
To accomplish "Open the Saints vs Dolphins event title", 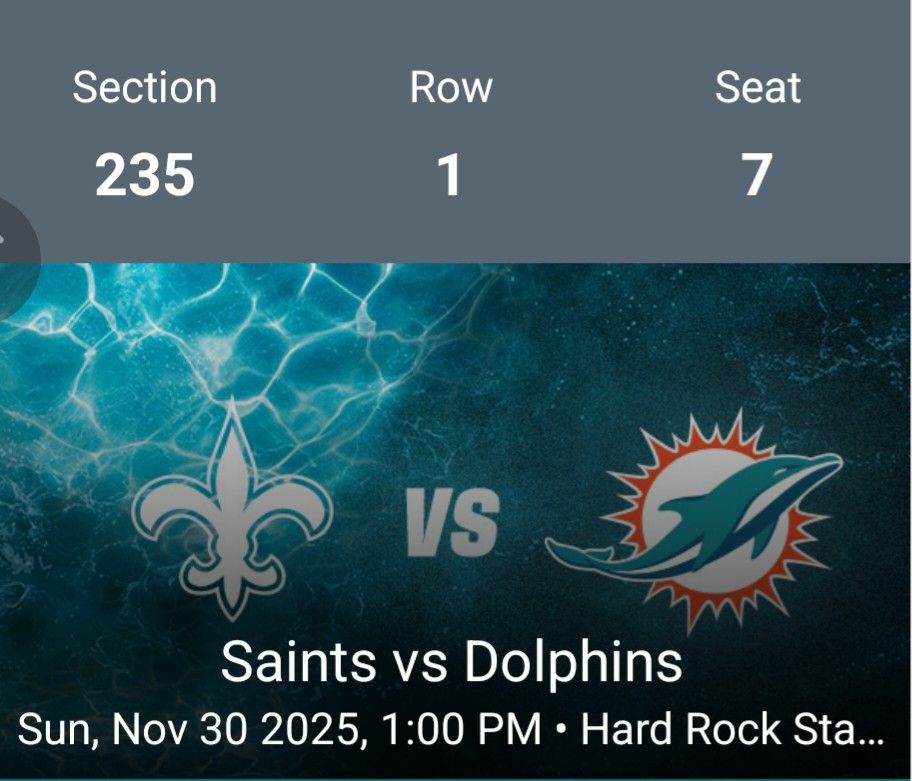I will coord(455,662).
